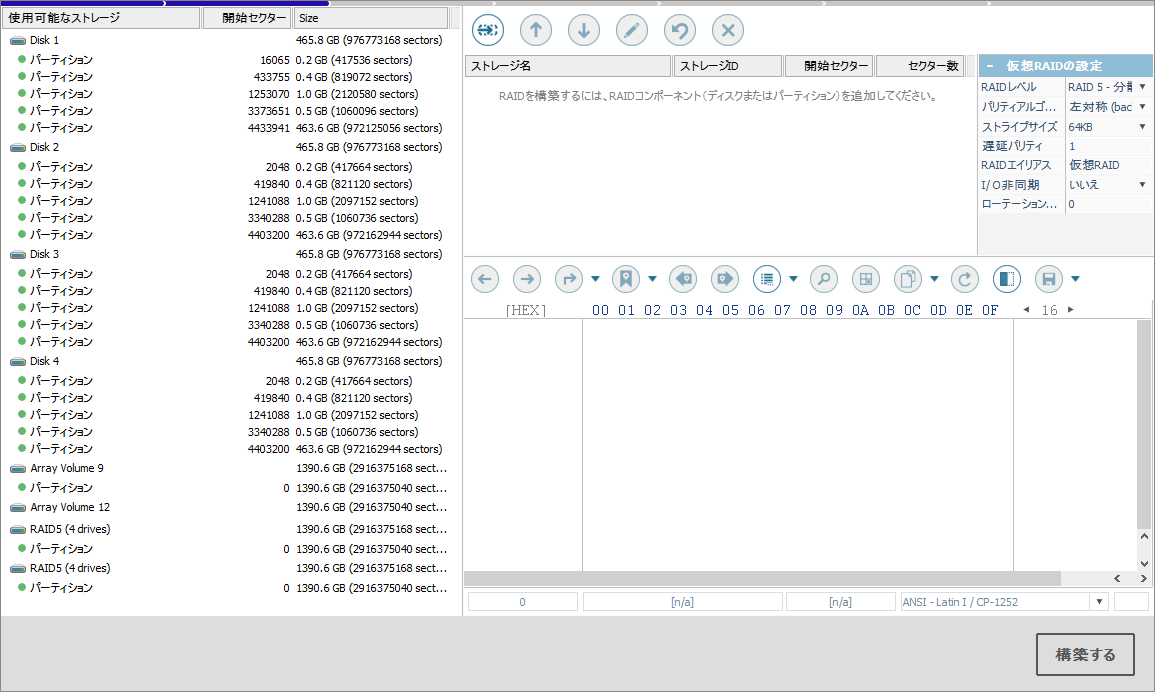This screenshot has width=1155, height=692.
Task: Click the ストレージ名 column header
Action: coord(568,66)
